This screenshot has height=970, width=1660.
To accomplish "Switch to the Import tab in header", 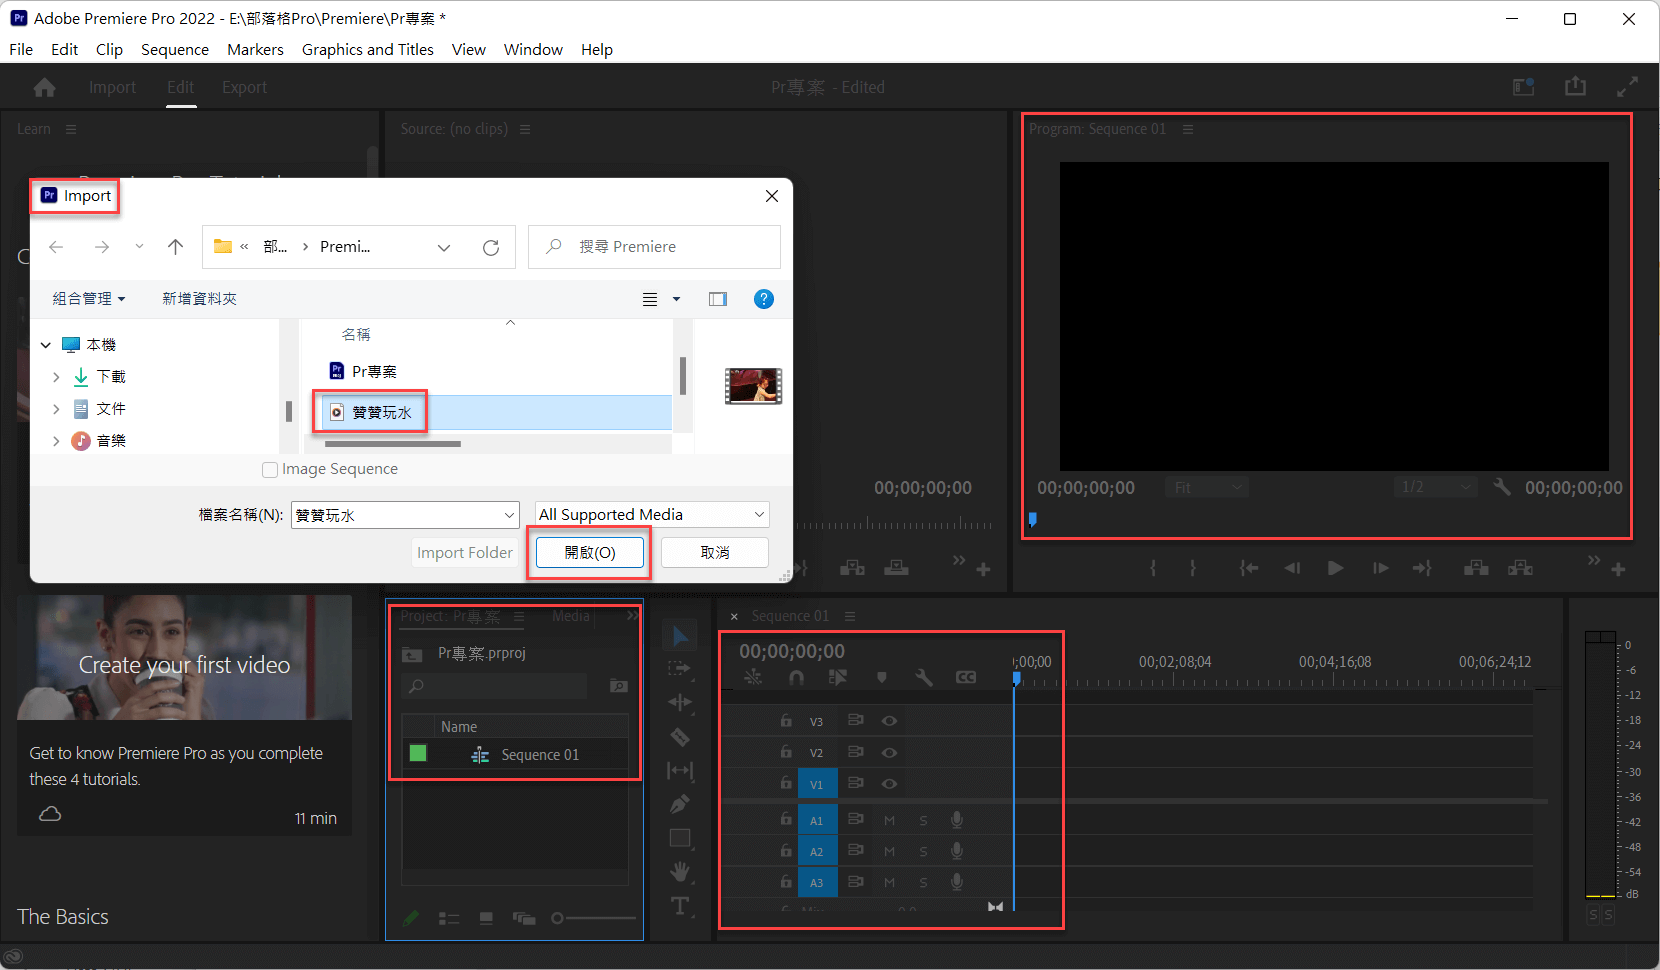I will (x=112, y=87).
